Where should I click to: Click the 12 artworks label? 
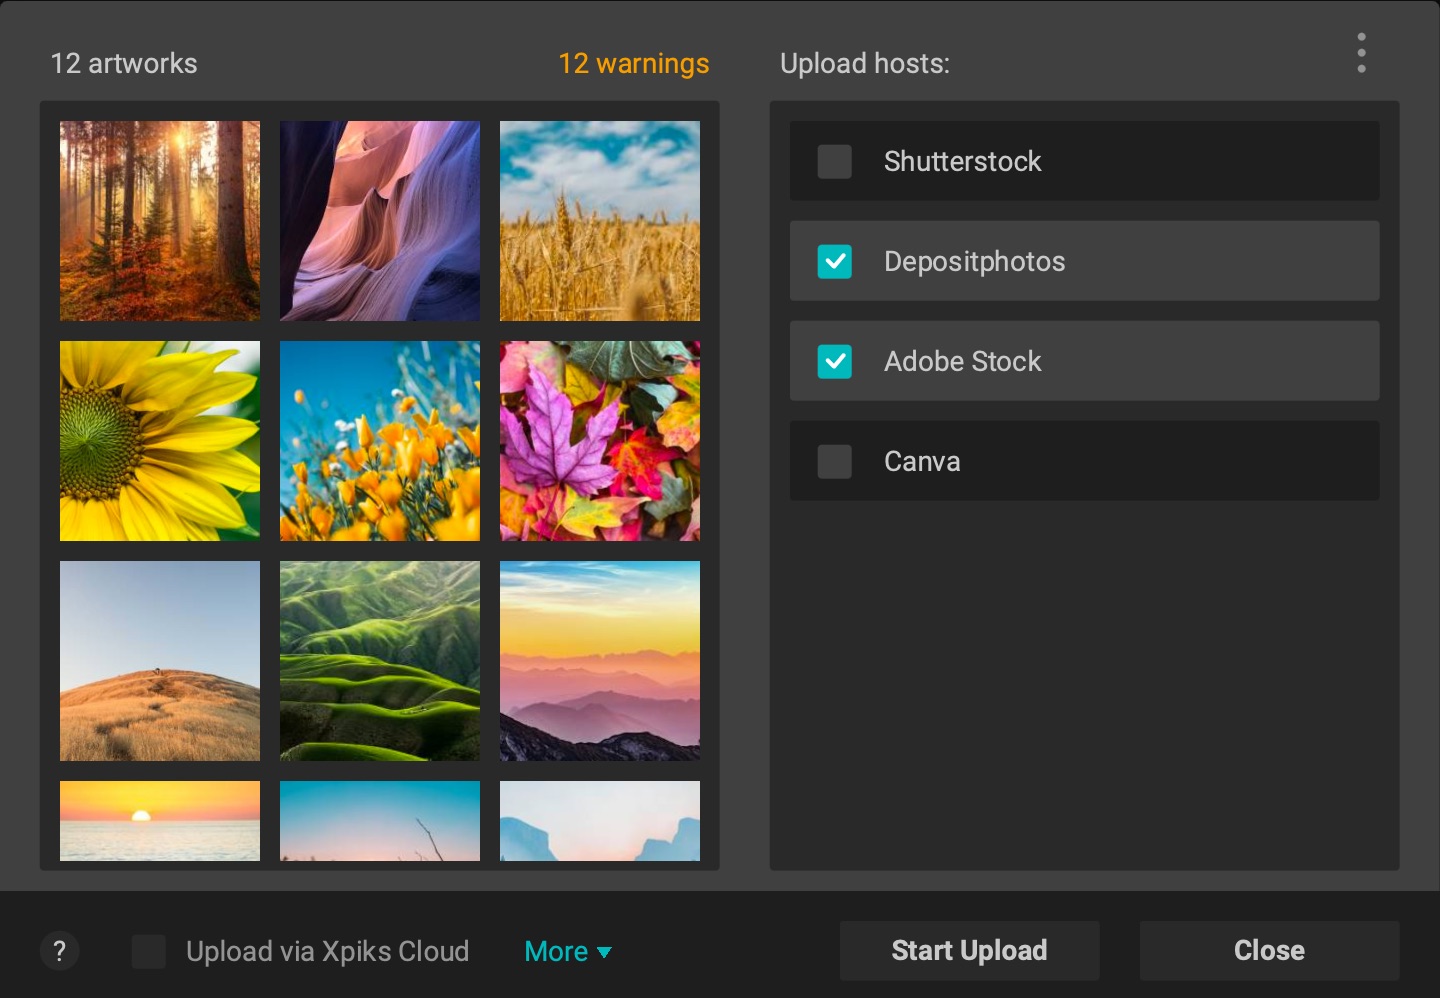click(x=124, y=64)
